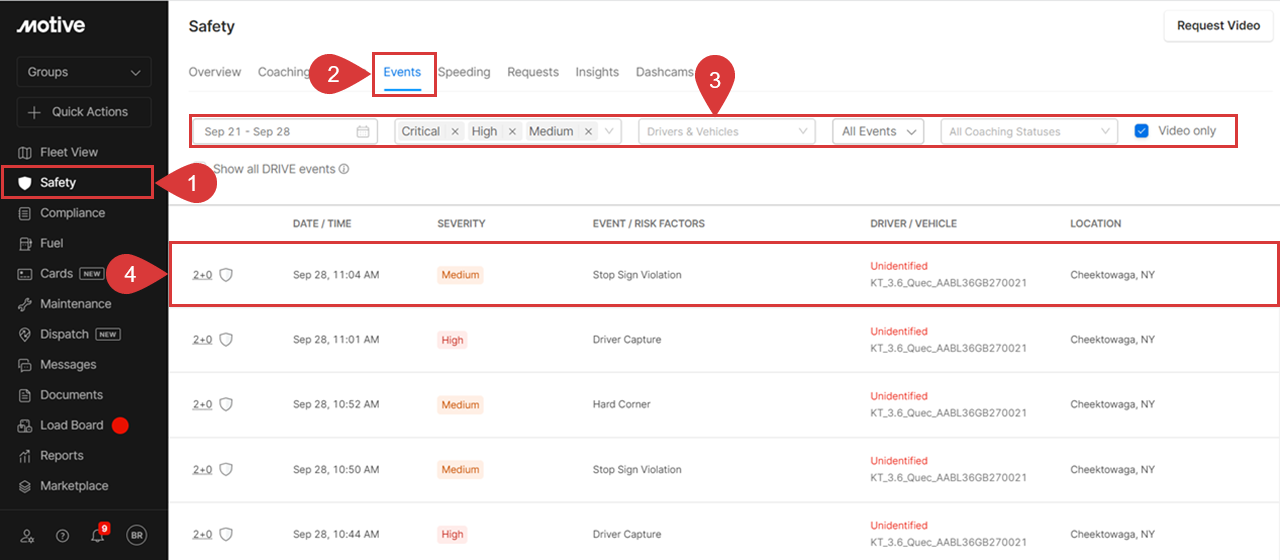Click the Dispatch icon in sidebar
The image size is (1280, 560).
pyautogui.click(x=26, y=334)
